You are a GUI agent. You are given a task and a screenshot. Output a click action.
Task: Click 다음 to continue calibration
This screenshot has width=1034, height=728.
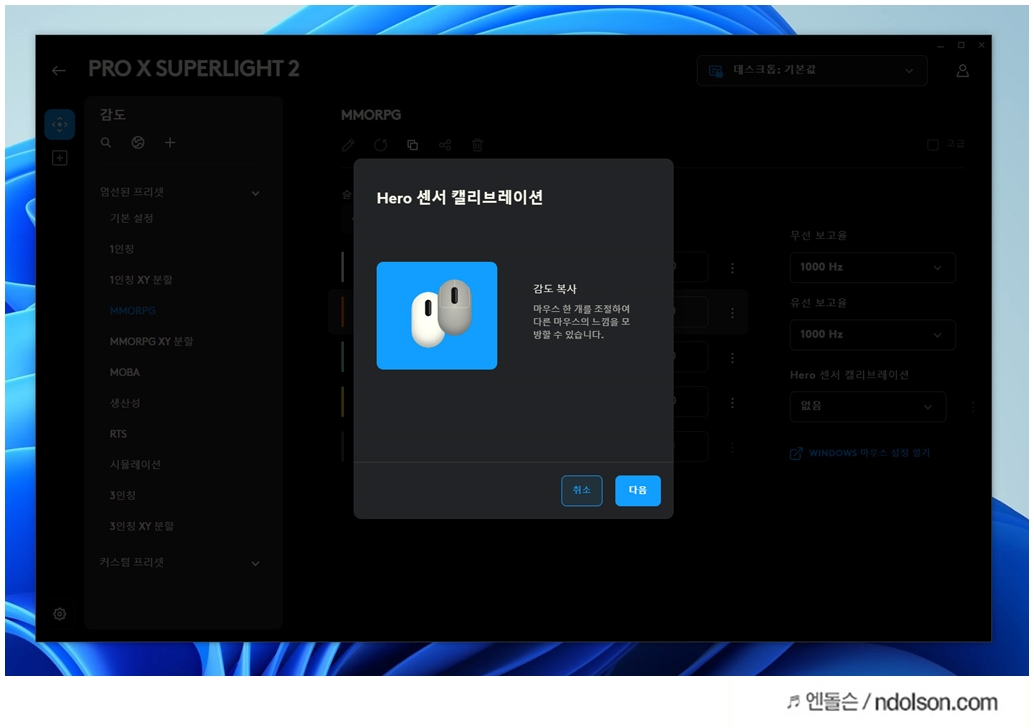(x=638, y=491)
